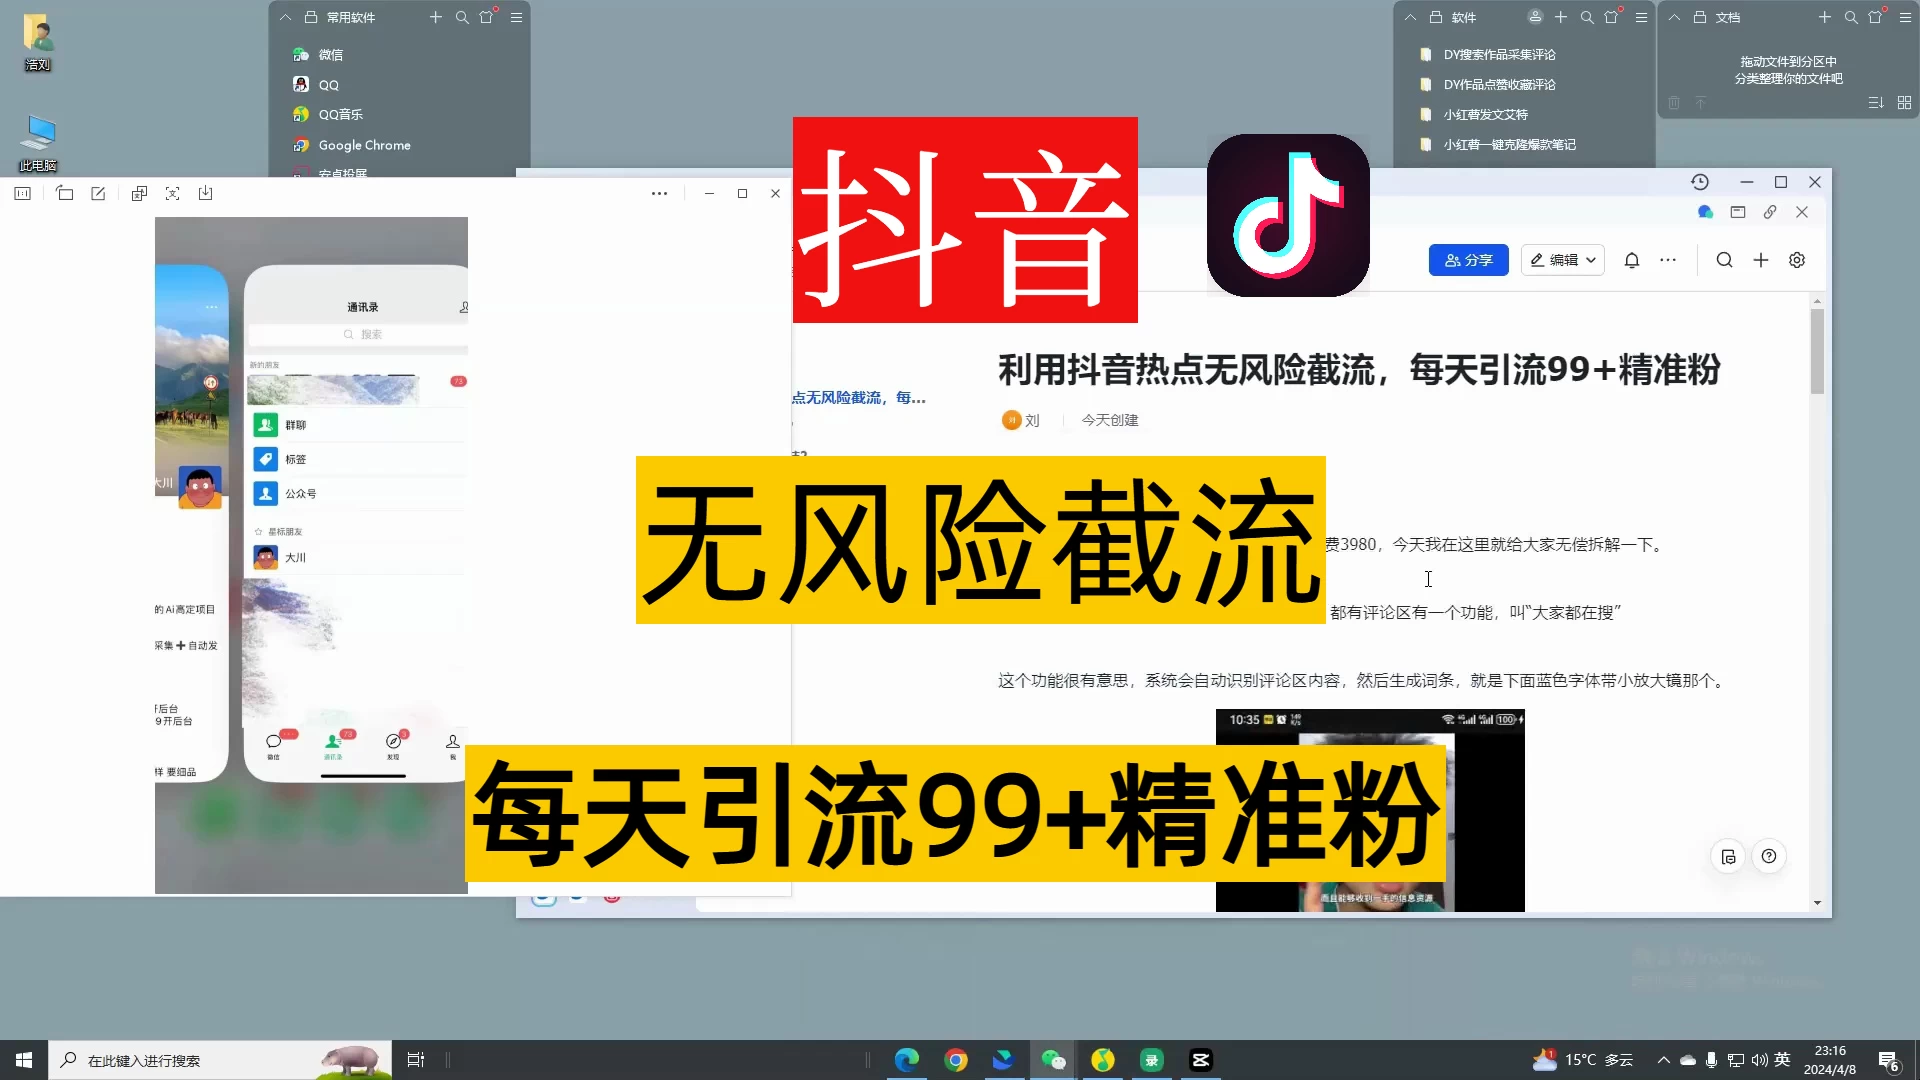
Task: Open the 编辑 mode dropdown
Action: 1562,260
